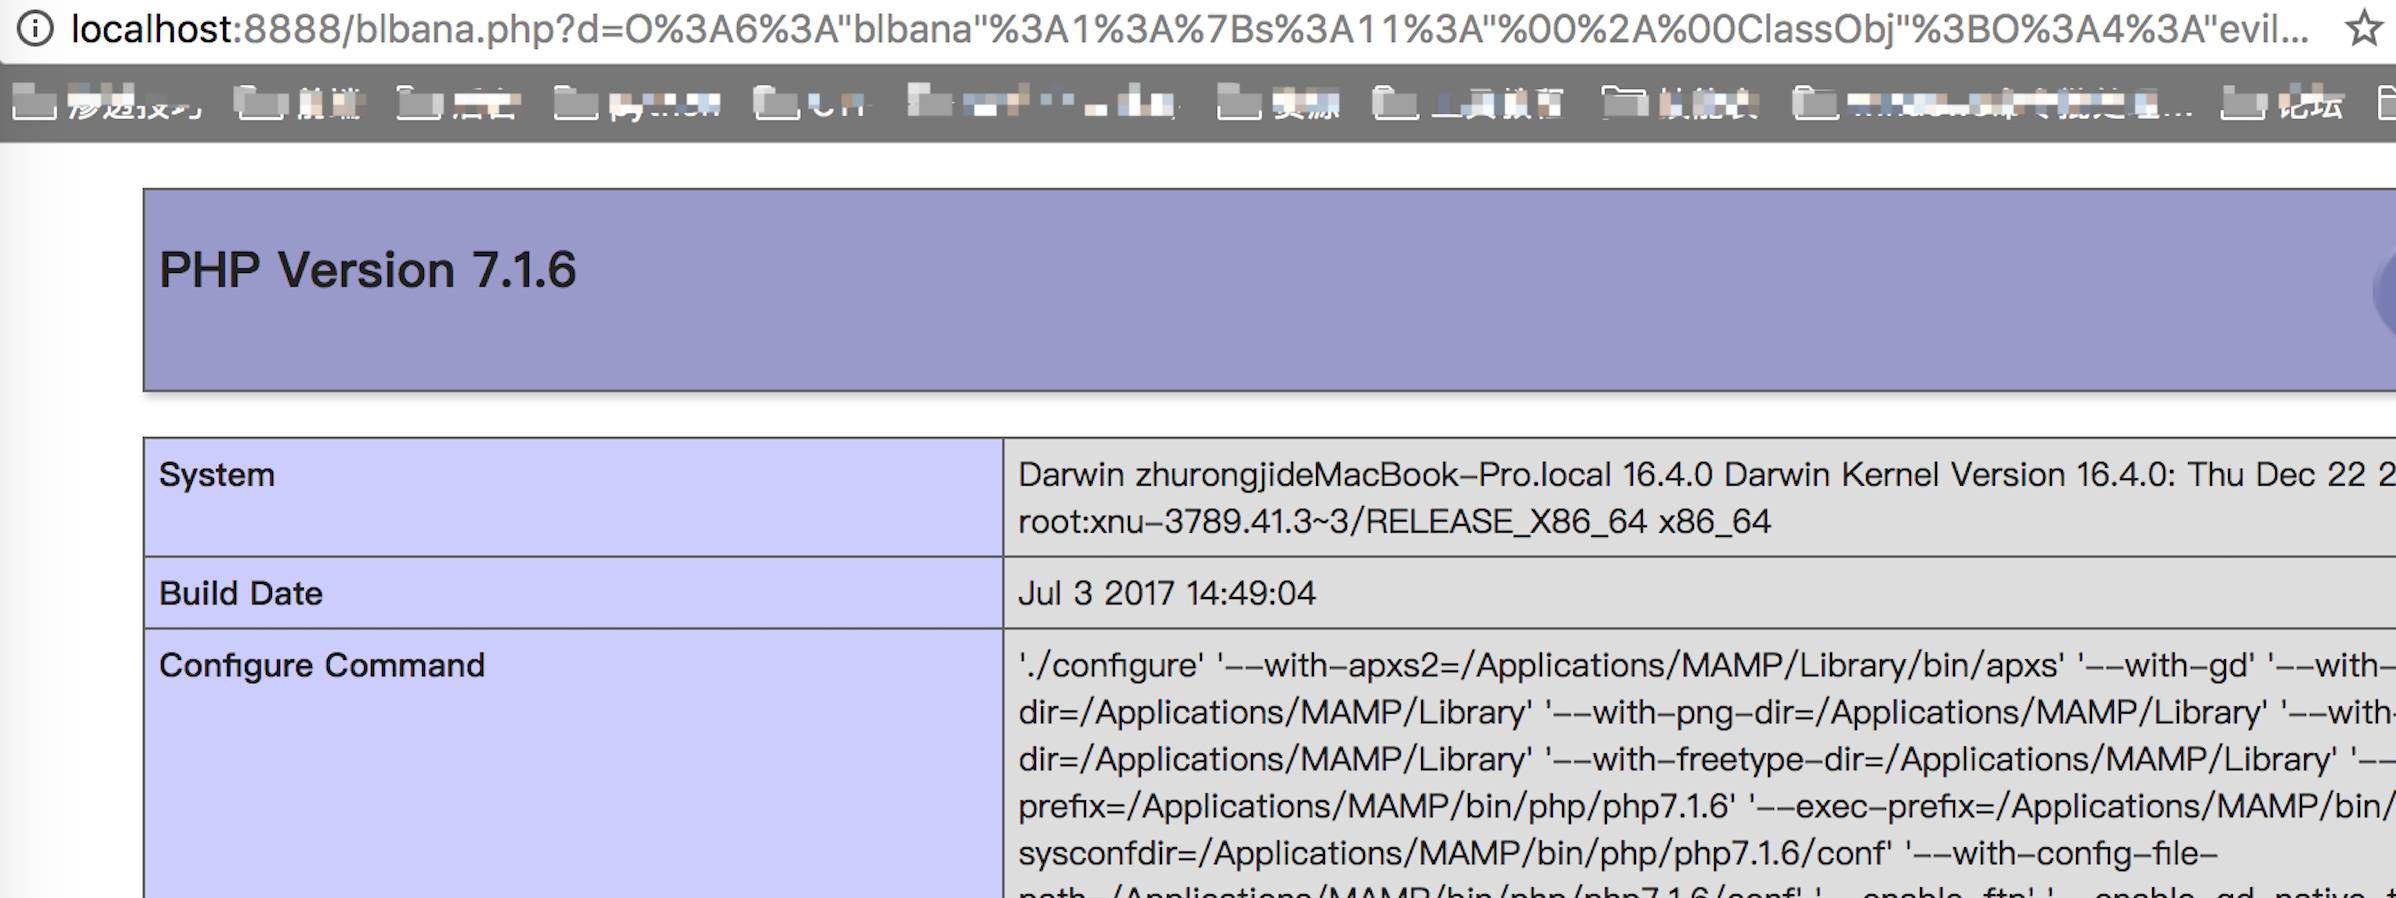Focus the address bar showing localhost:8888/blbana.php

coord(1190,29)
